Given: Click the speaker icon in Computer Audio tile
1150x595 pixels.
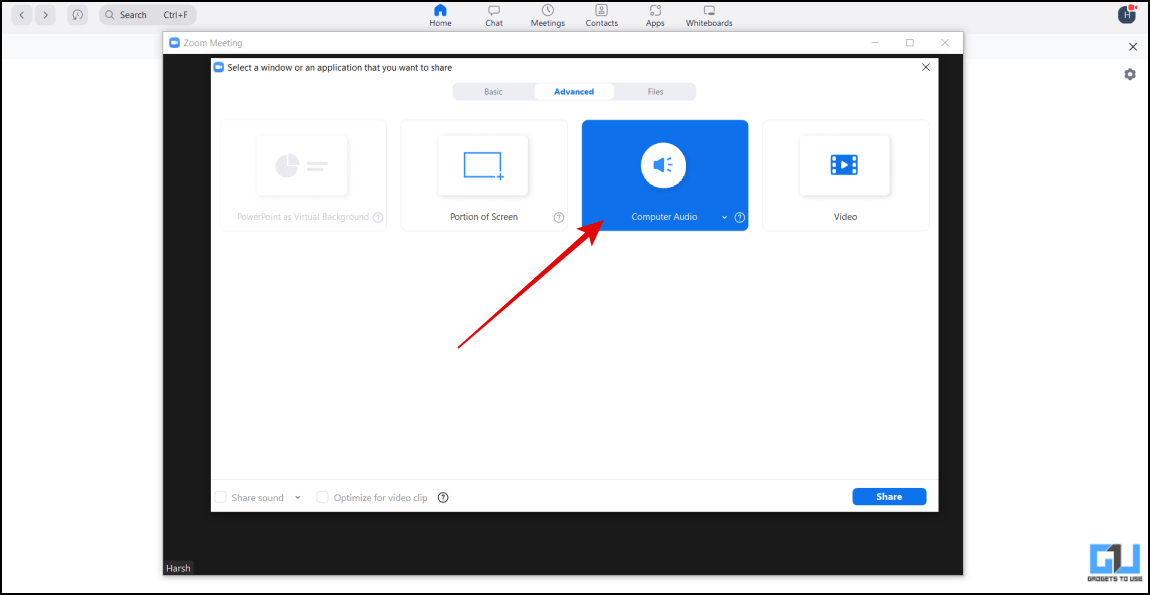Looking at the screenshot, I should [663, 165].
